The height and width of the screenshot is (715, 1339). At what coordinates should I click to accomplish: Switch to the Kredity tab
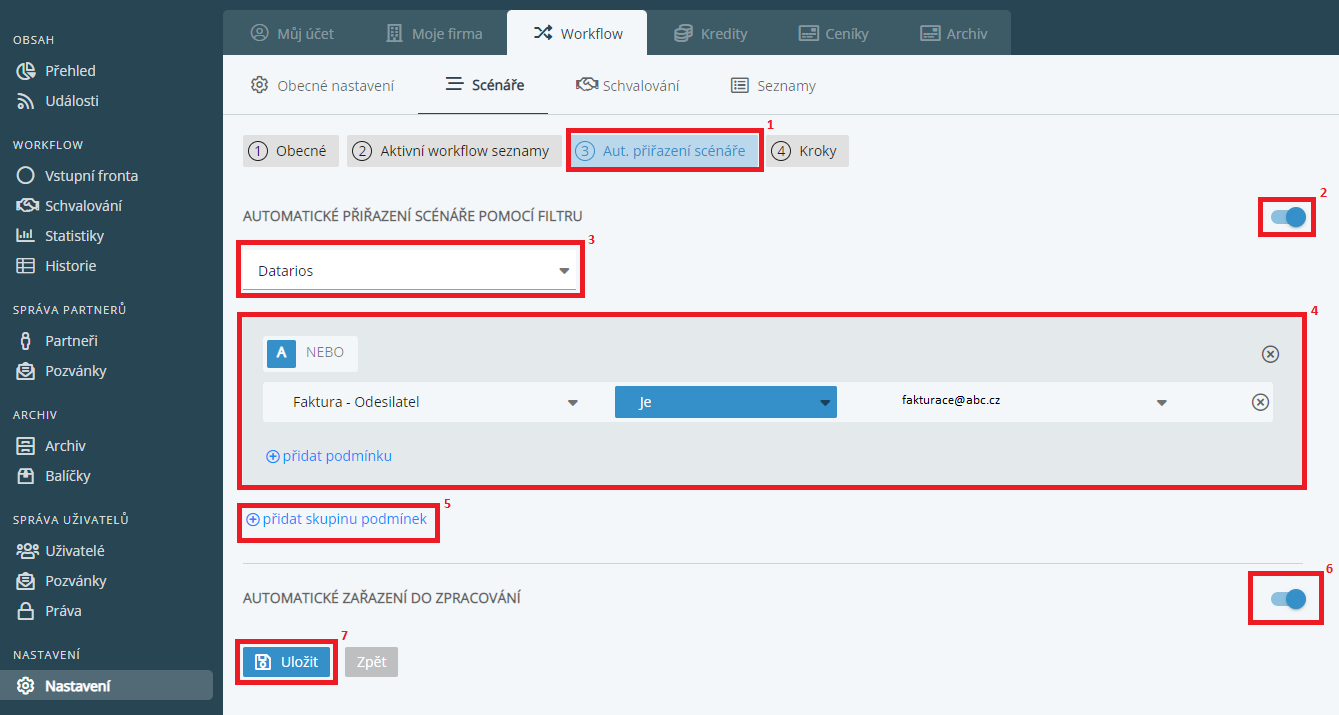711,33
